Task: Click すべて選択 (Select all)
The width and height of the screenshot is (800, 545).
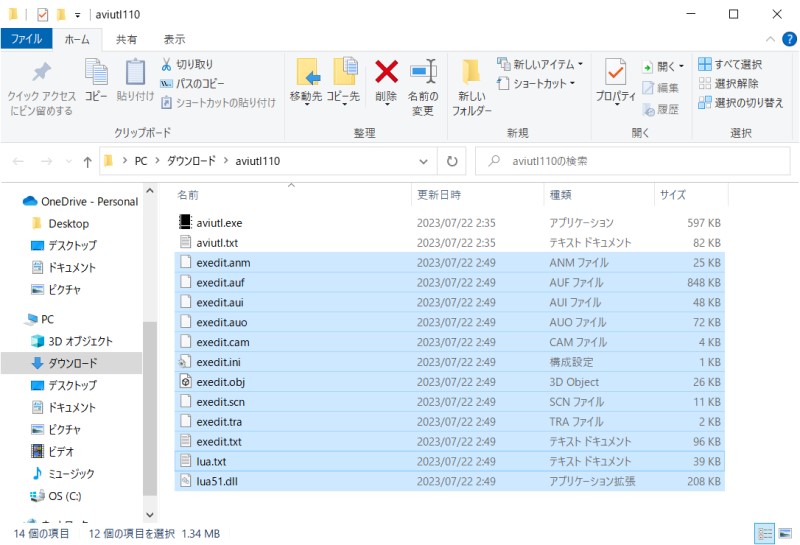Action: click(x=730, y=64)
